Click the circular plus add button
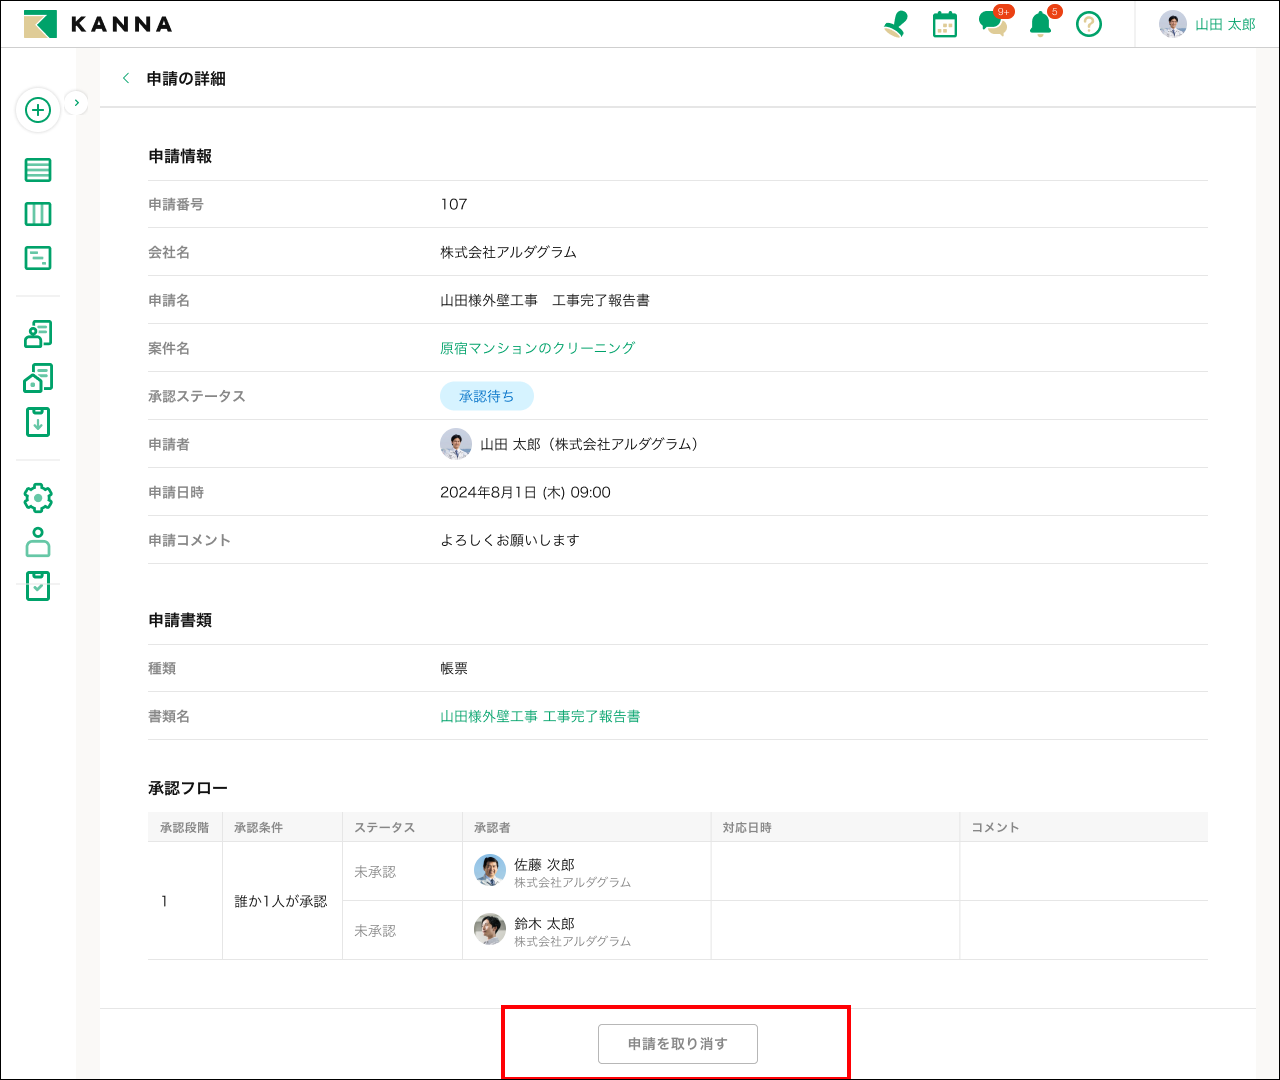The image size is (1280, 1080). click(38, 110)
